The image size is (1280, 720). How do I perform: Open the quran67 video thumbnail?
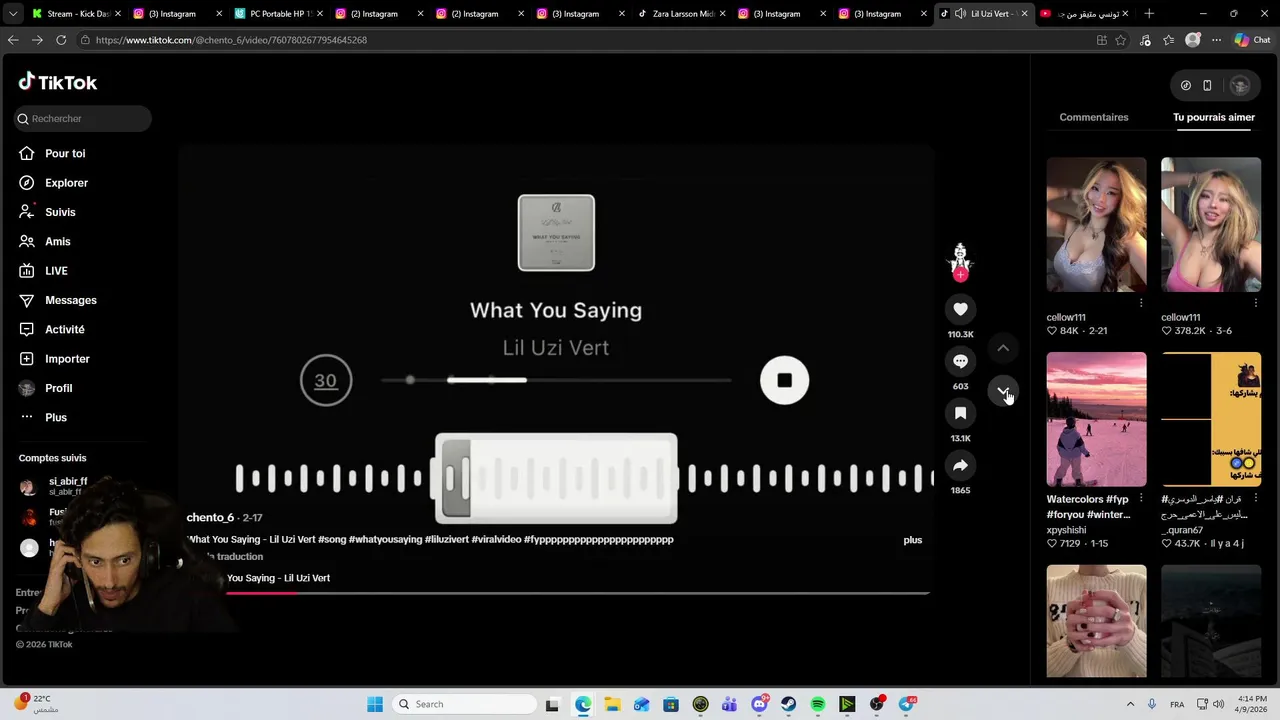[x=1211, y=419]
